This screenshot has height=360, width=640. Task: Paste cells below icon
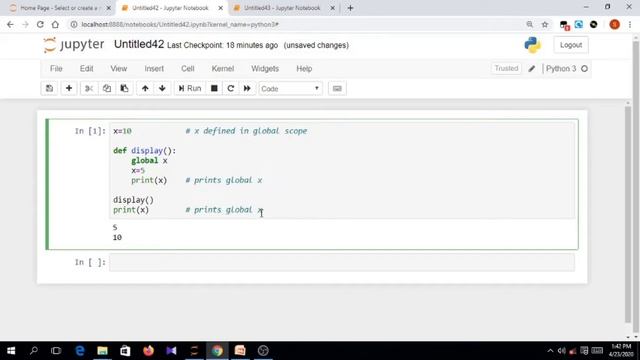click(124, 89)
